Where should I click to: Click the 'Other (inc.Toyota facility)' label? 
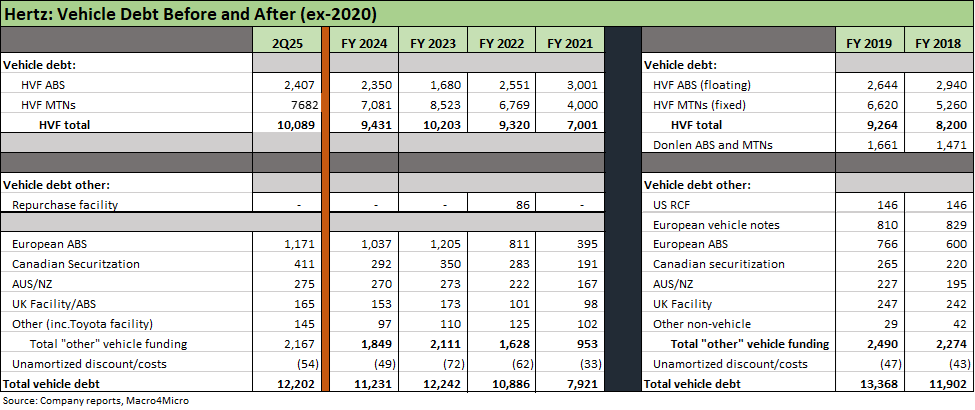[83, 324]
